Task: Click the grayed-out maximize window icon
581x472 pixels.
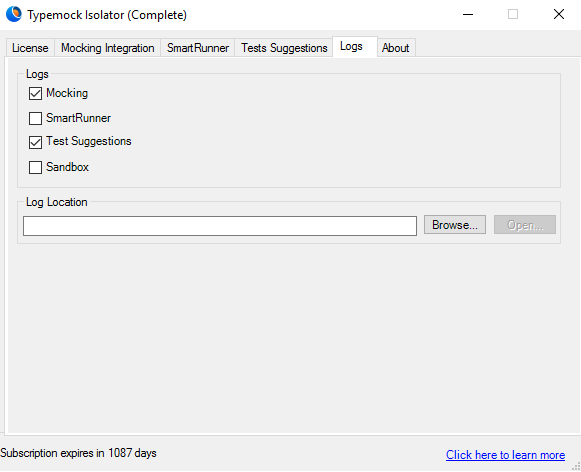Action: click(x=513, y=14)
